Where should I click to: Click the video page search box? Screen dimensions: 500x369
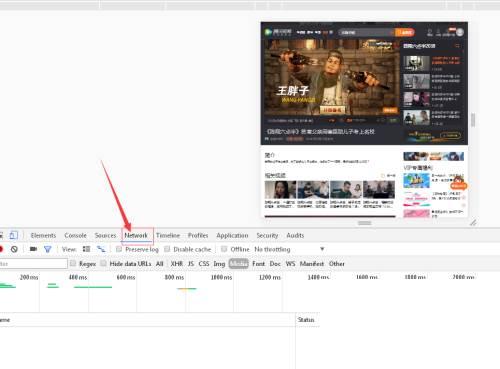(x=366, y=32)
